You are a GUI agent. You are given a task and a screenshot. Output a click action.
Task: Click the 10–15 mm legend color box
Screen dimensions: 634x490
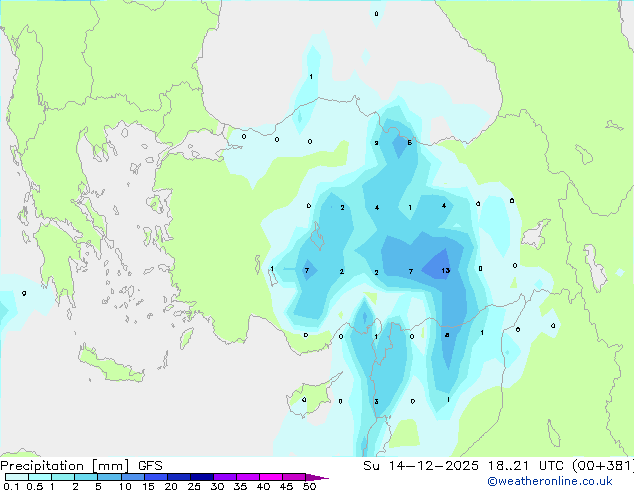click(132, 477)
